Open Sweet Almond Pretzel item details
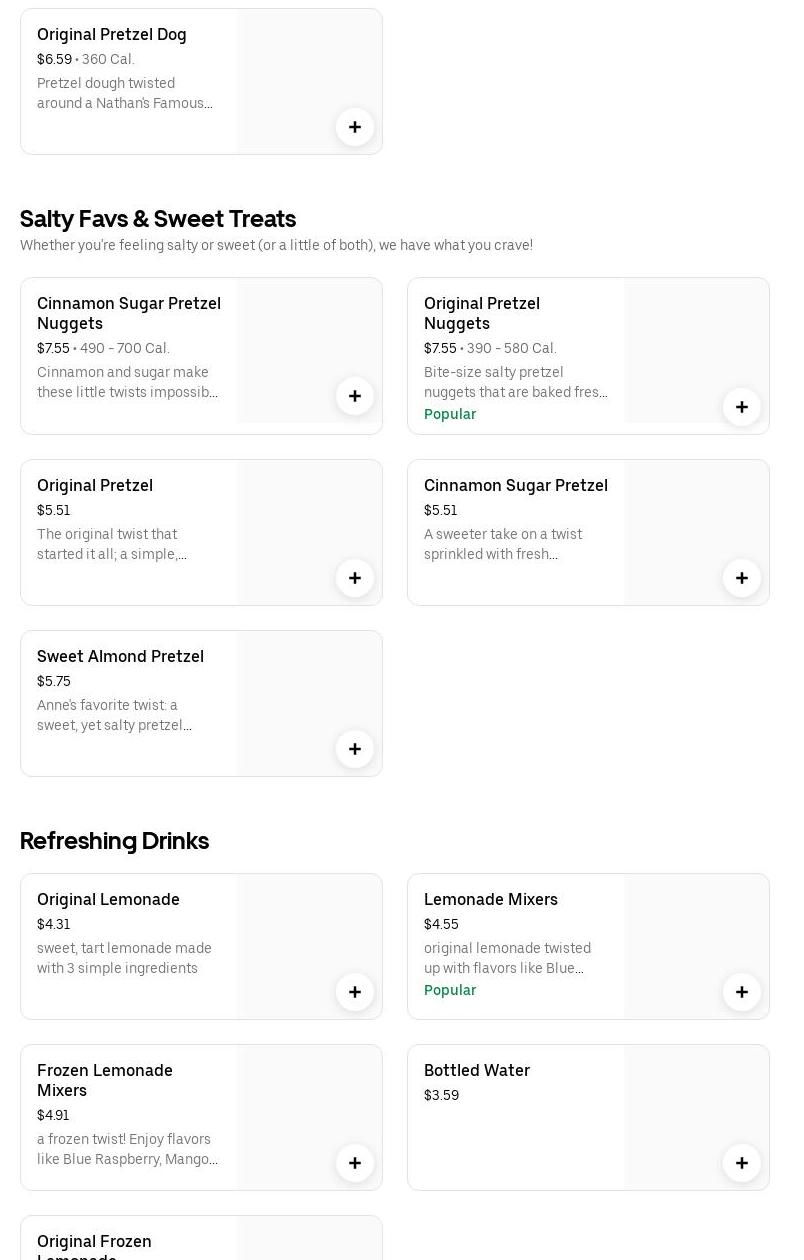Image resolution: width=804 pixels, height=1260 pixels. pos(120,656)
